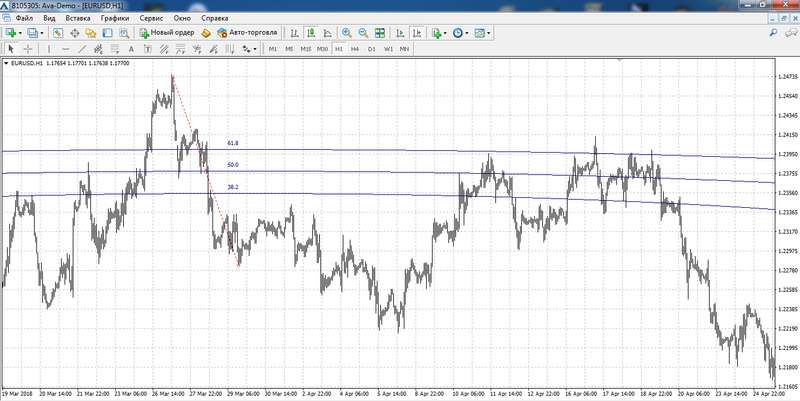The image size is (800, 401).
Task: Switch chart to line chart type
Action: point(327,33)
